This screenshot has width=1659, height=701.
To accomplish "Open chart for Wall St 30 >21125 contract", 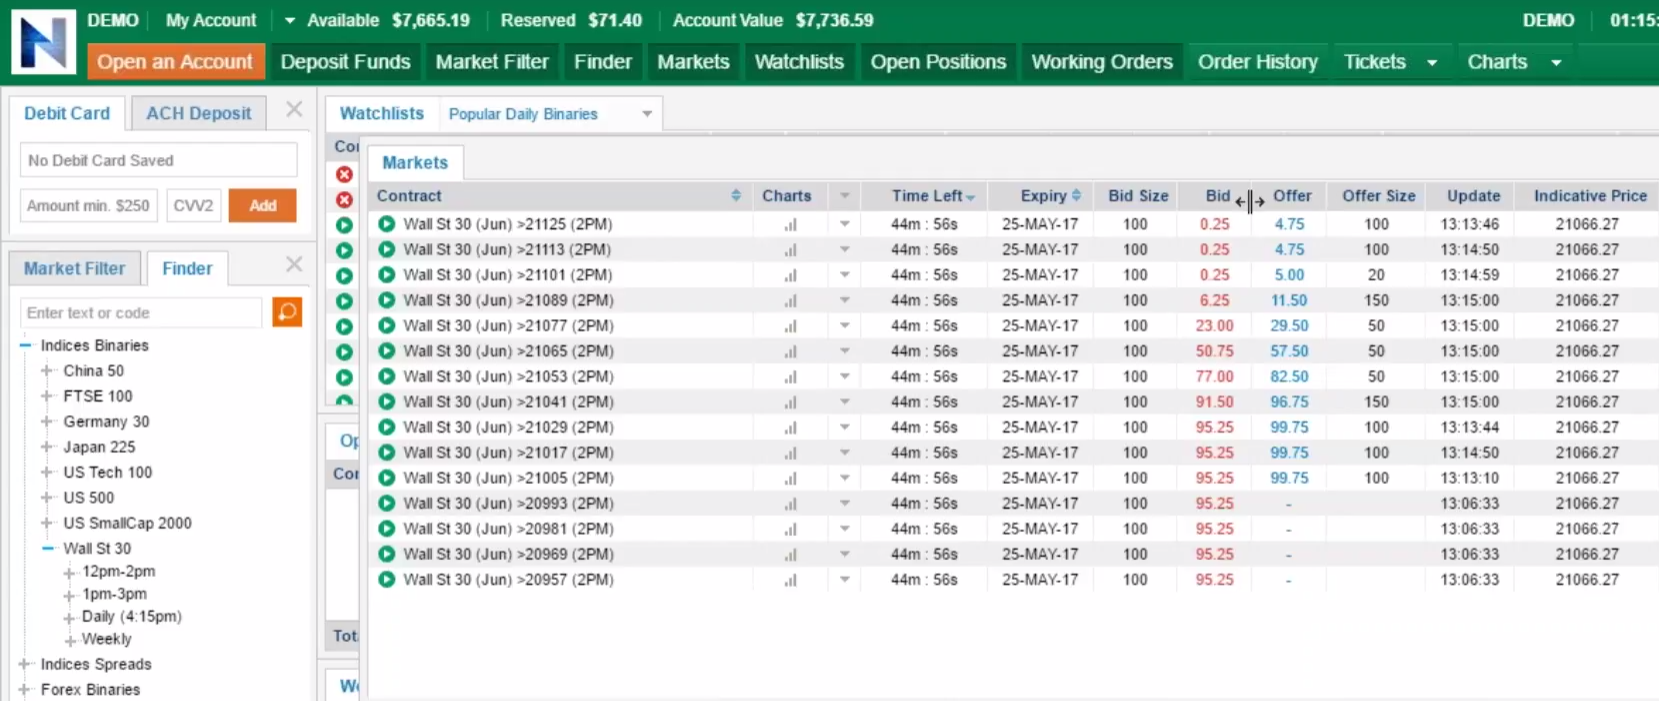I will pyautogui.click(x=790, y=224).
